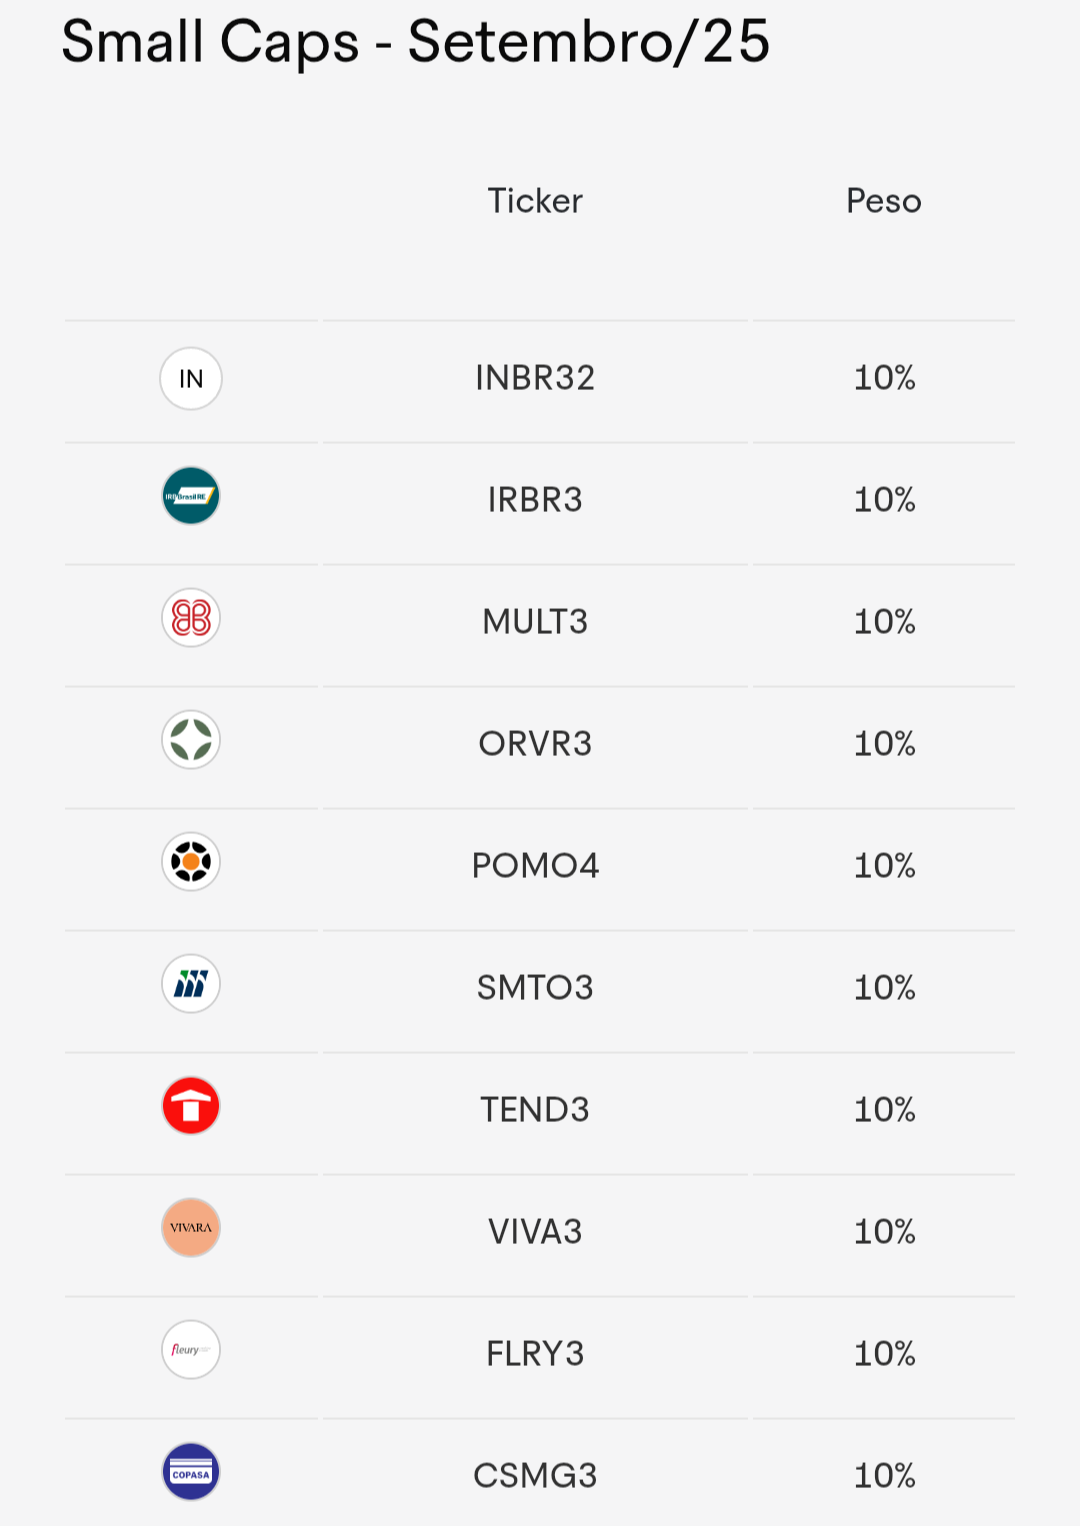Select the red Tenda logo icon
Viewport: 1080px width, 1526px height.
coord(191,1106)
